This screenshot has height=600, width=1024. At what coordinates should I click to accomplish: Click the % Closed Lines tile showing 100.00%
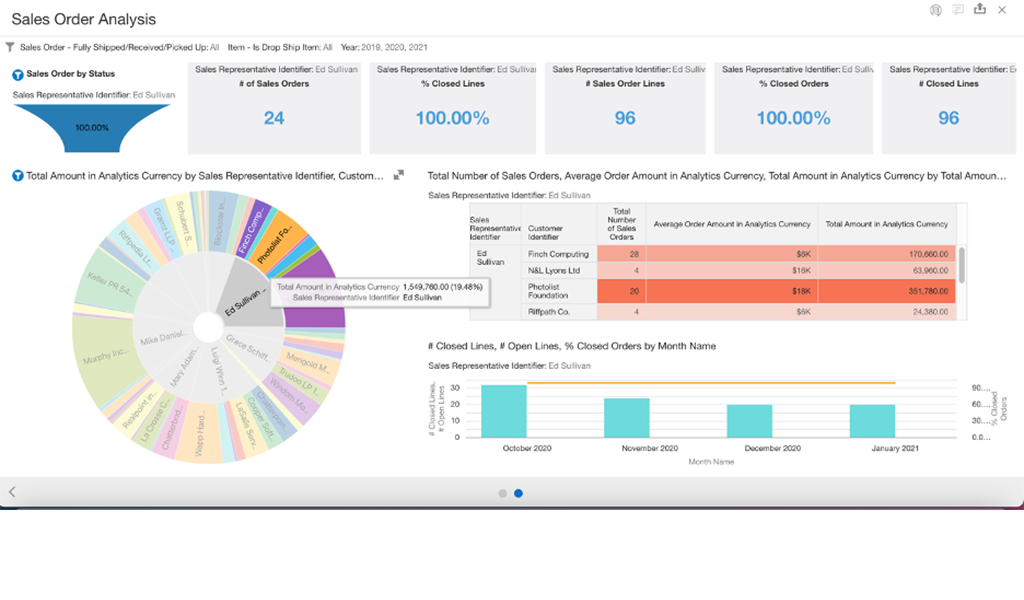tap(453, 108)
